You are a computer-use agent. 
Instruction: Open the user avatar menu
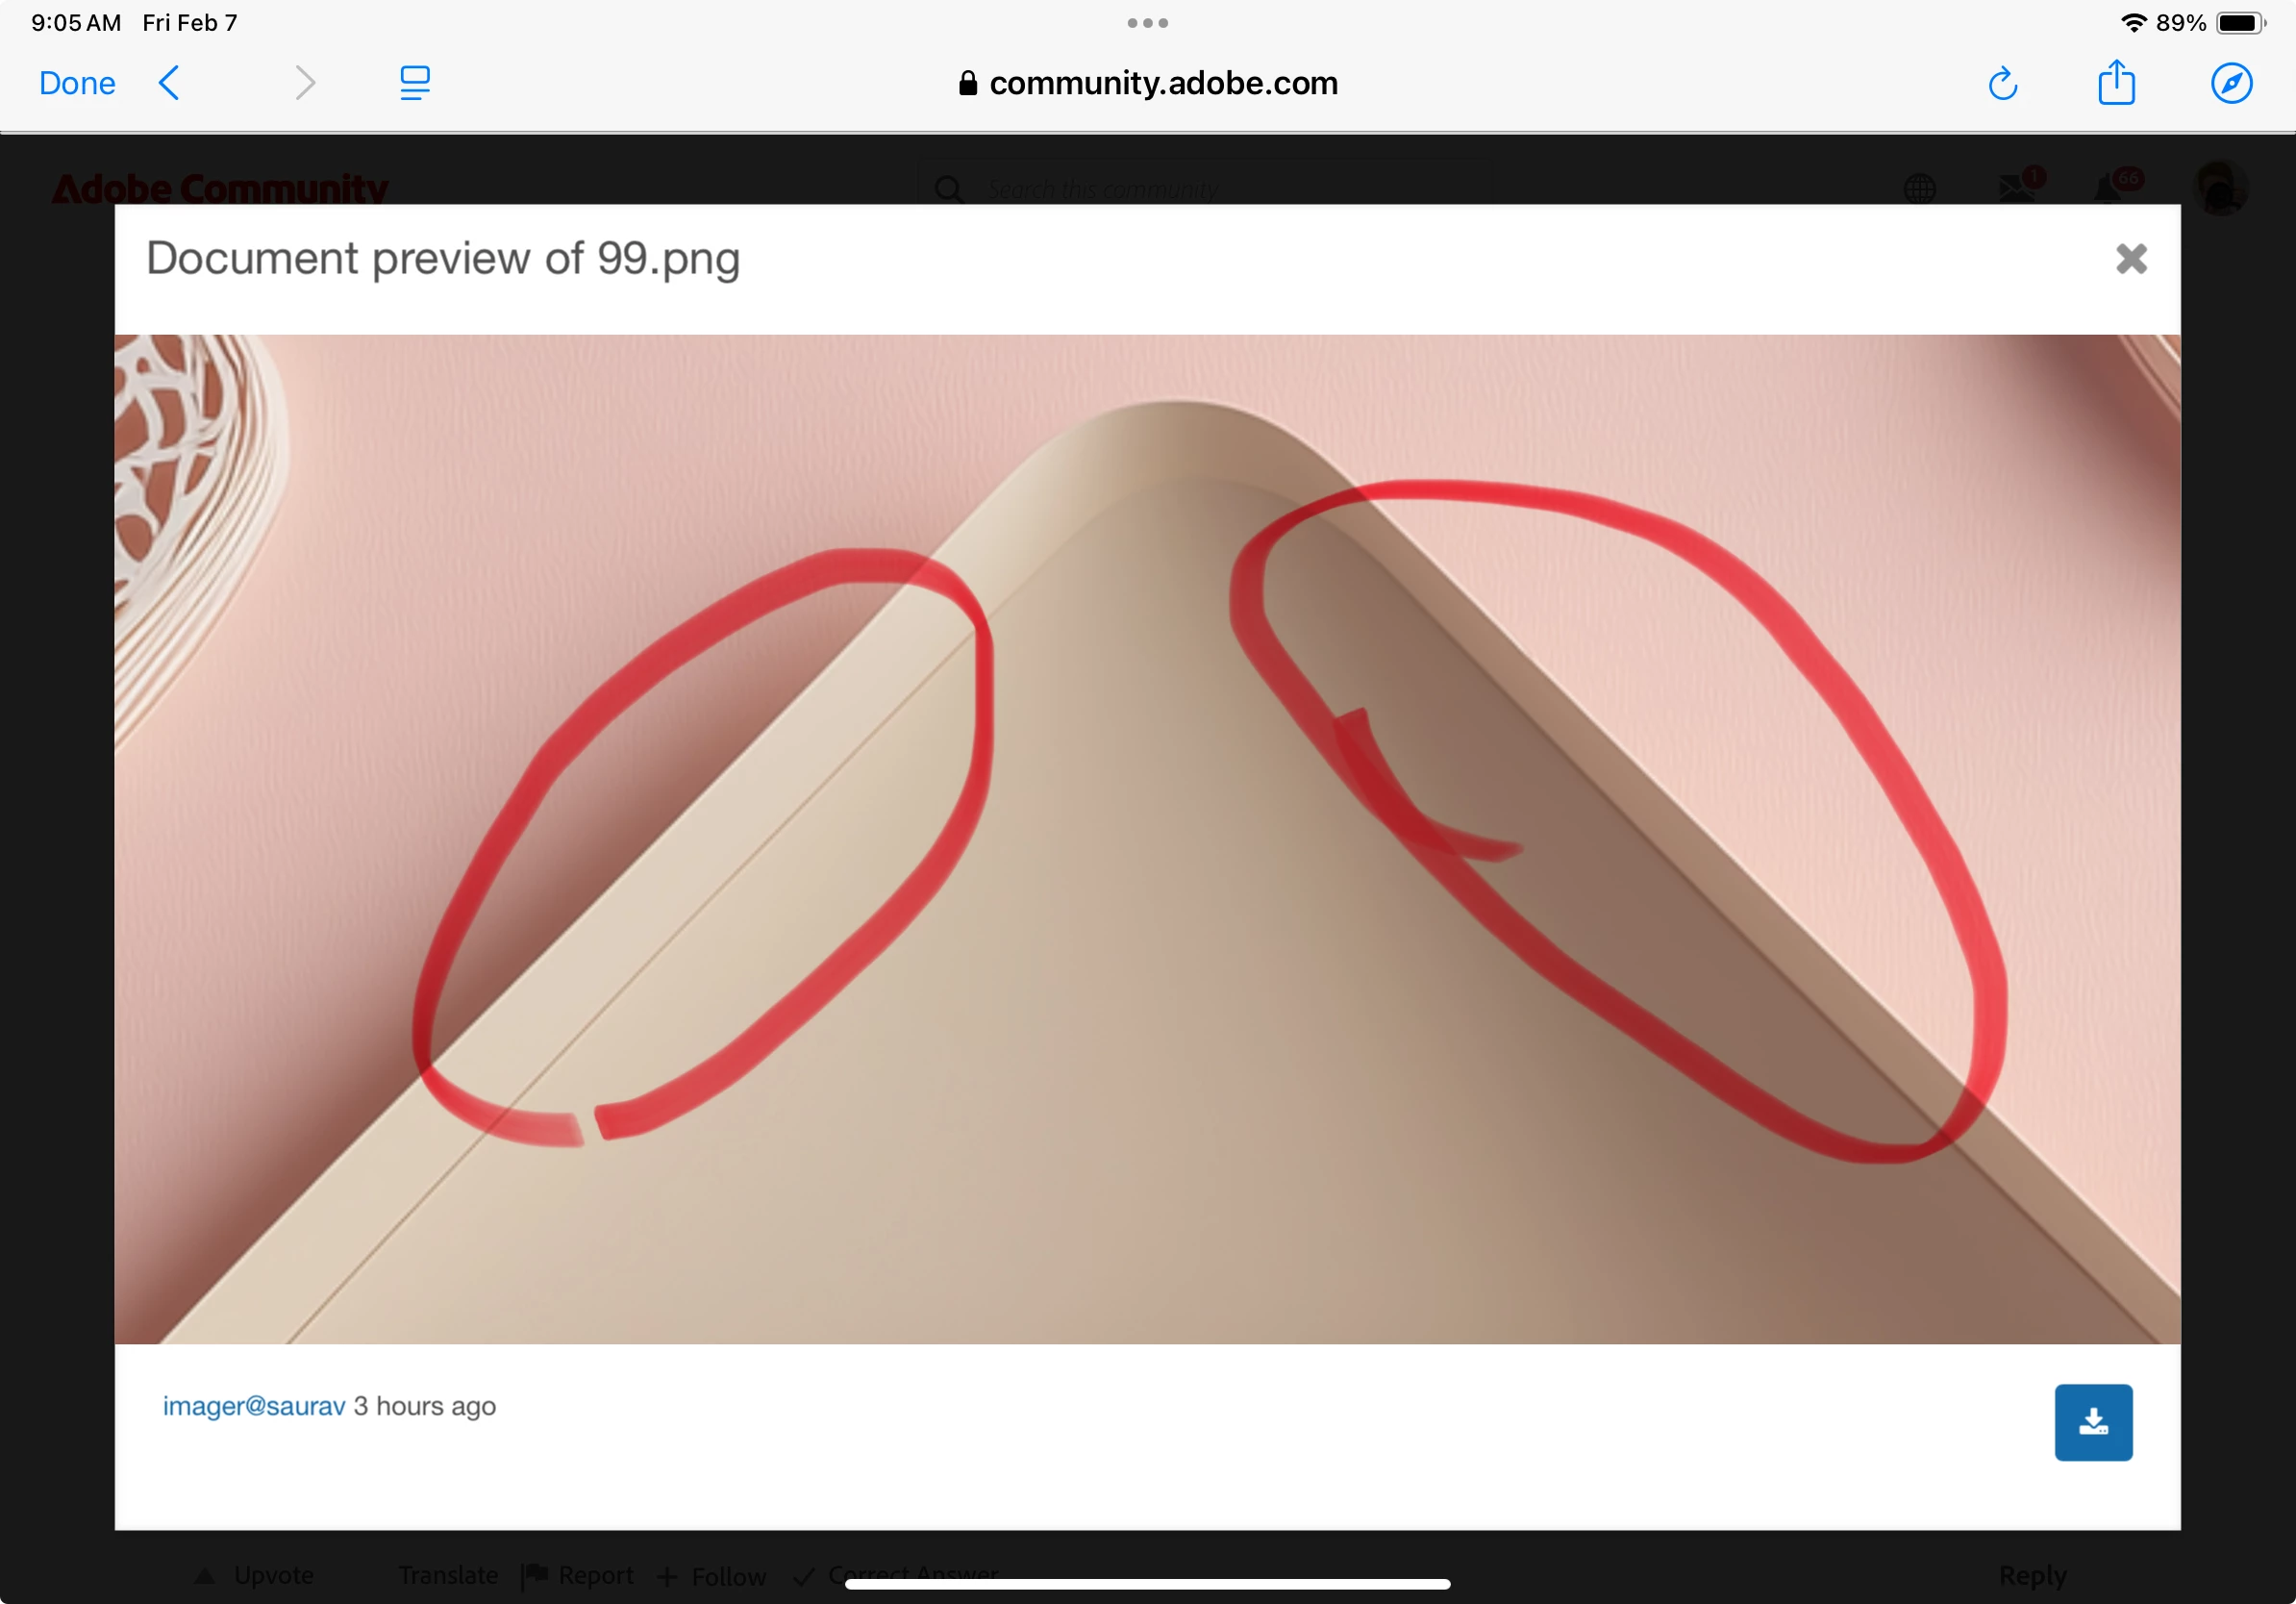(x=2220, y=188)
